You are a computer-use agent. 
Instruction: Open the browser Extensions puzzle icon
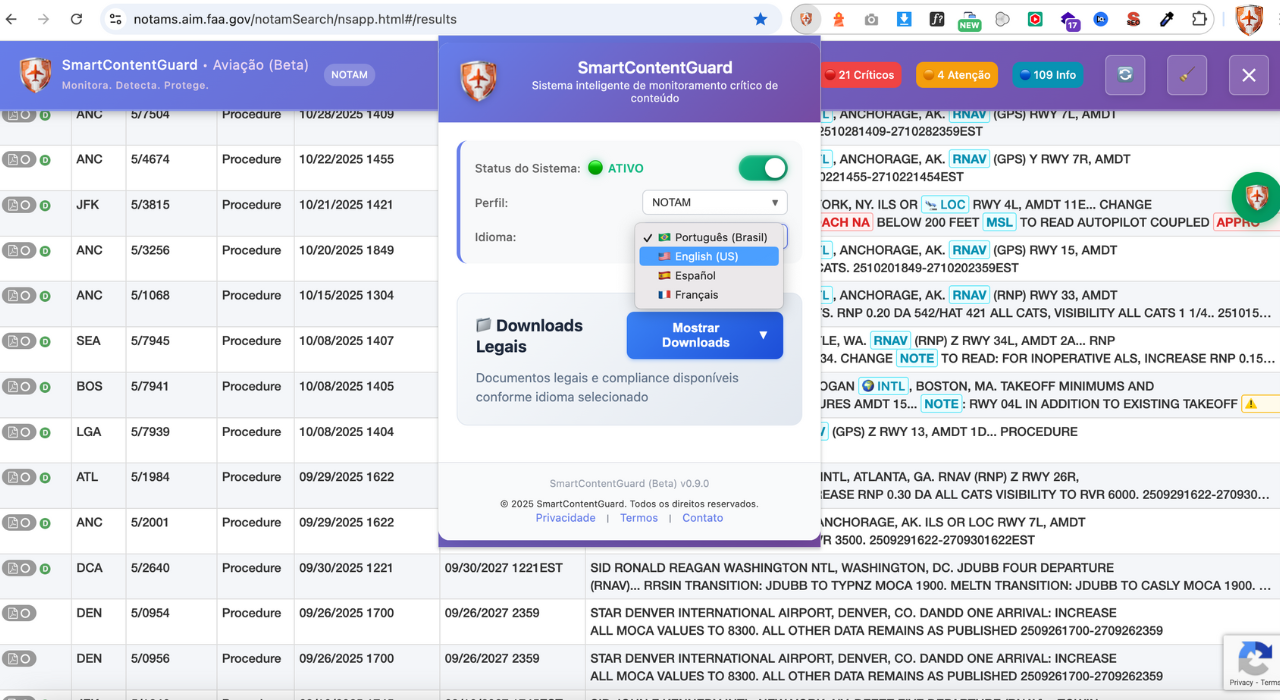(1199, 19)
